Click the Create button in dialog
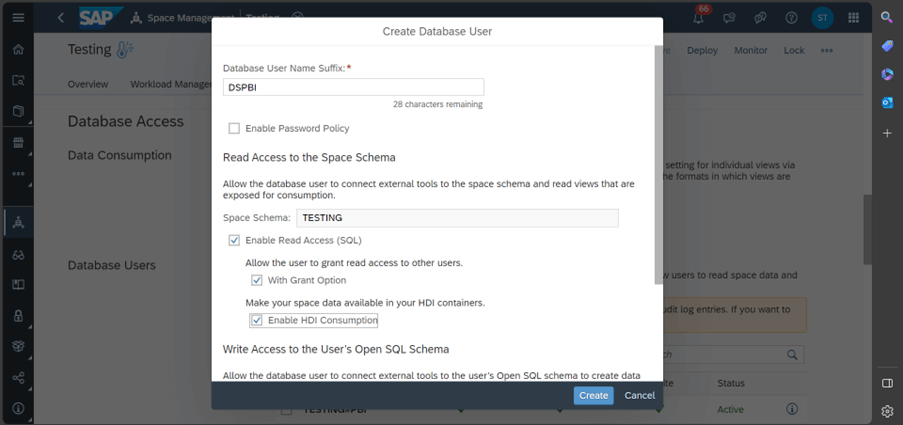The height and width of the screenshot is (425, 903). point(593,396)
